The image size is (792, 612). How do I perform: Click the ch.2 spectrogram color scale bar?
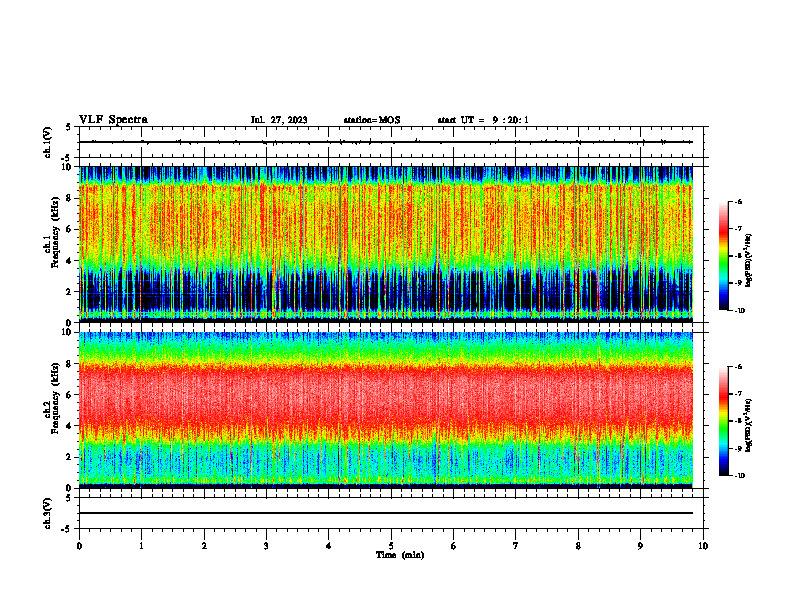pyautogui.click(x=723, y=421)
